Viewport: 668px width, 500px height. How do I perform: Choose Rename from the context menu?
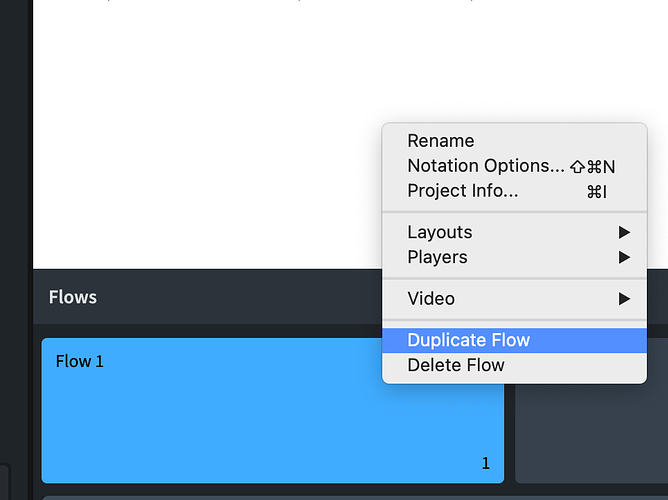pyautogui.click(x=441, y=141)
